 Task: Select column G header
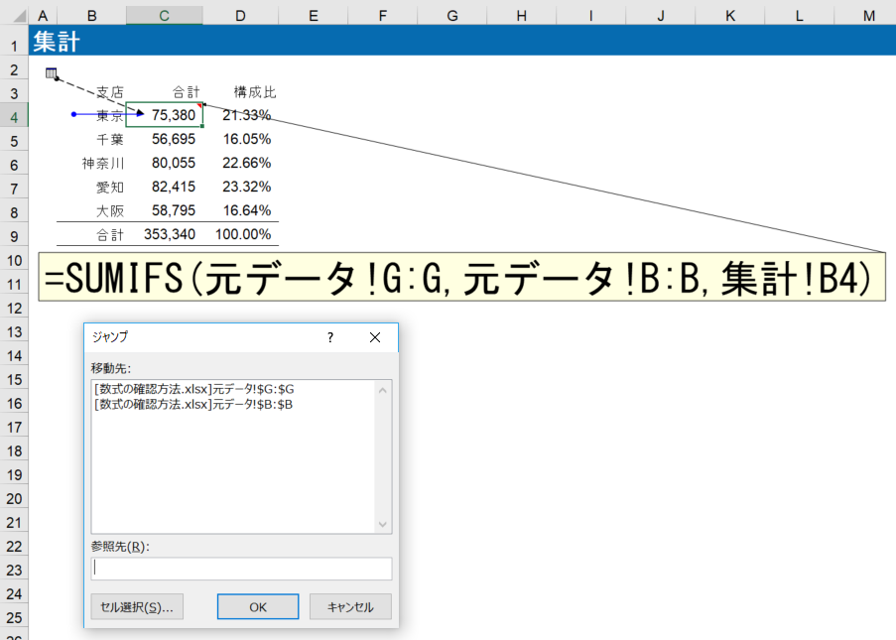click(452, 16)
